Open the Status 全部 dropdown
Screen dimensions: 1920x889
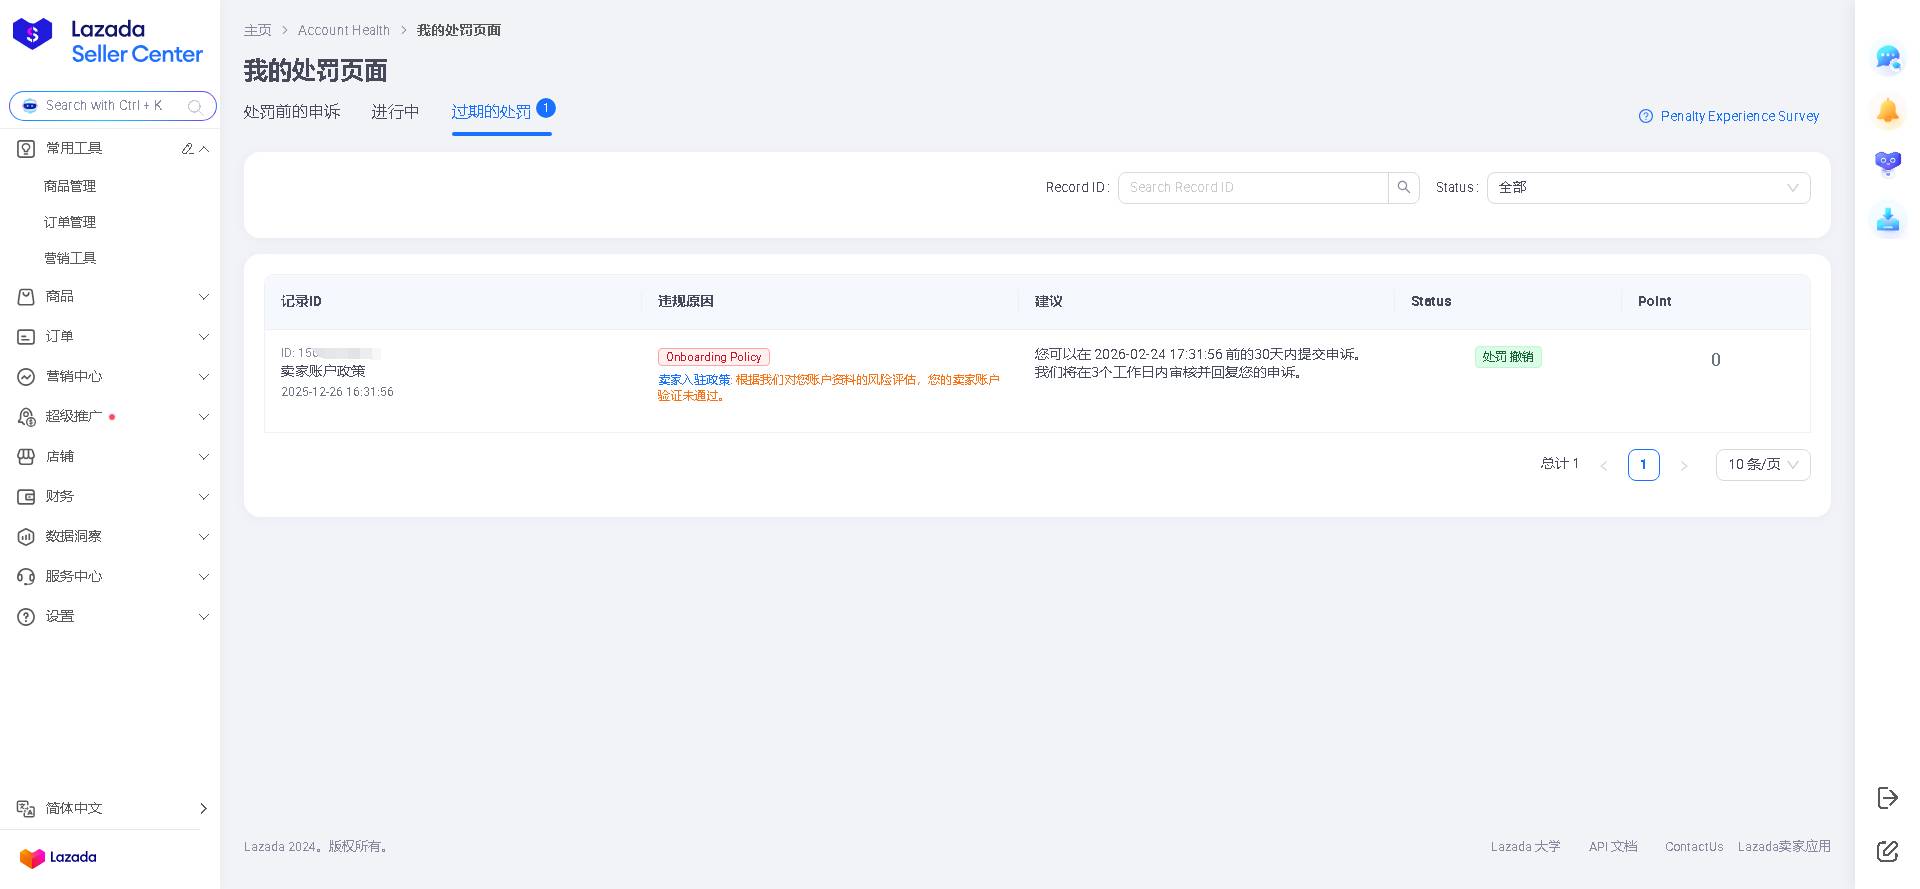coord(1648,187)
